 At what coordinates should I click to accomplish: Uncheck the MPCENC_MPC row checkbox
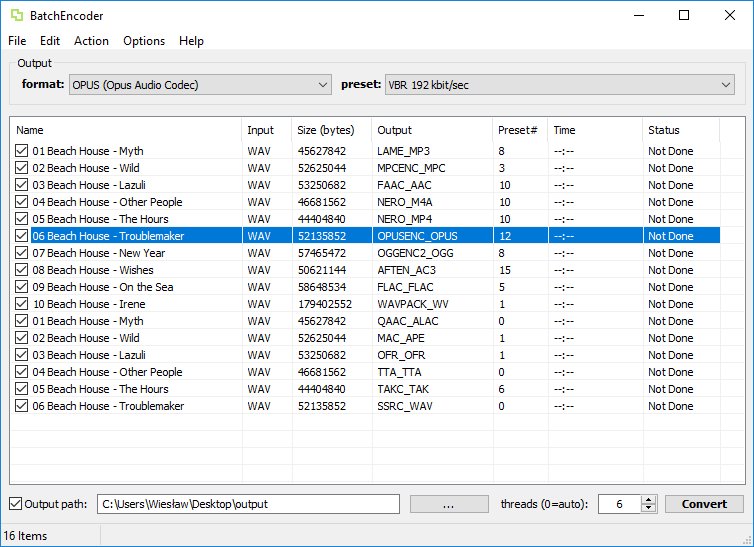pyautogui.click(x=21, y=168)
